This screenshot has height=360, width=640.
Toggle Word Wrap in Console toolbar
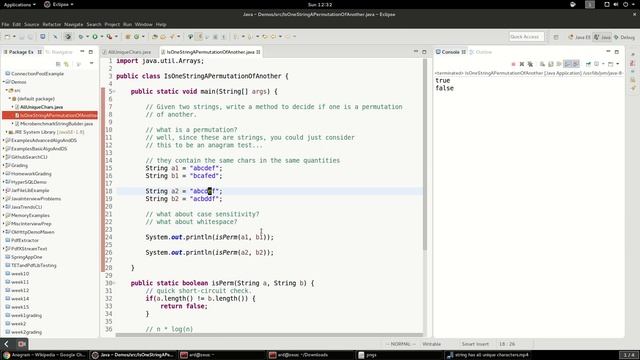pyautogui.click(x=559, y=64)
